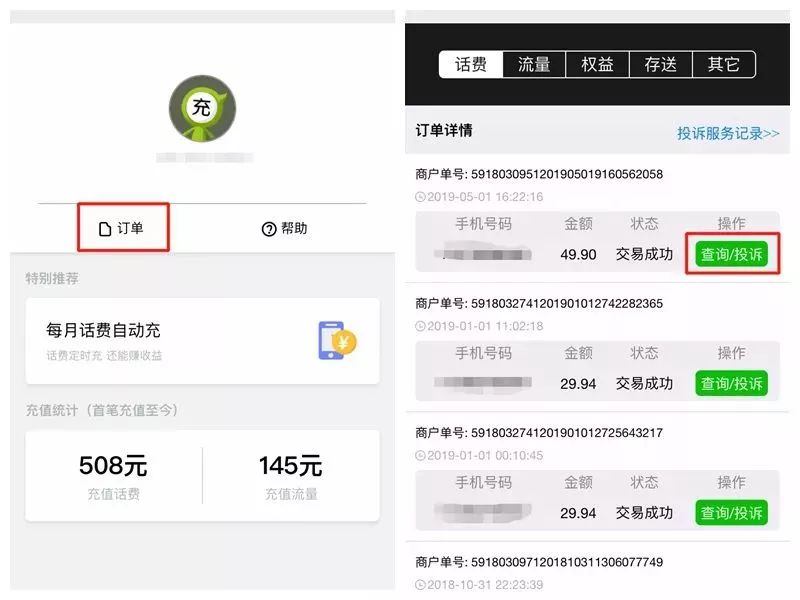800x600 pixels.
Task: Open the 存送 tab
Action: pos(661,63)
